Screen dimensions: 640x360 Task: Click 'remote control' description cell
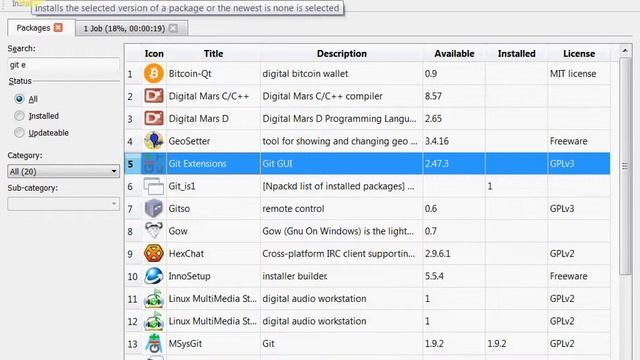[341, 209]
